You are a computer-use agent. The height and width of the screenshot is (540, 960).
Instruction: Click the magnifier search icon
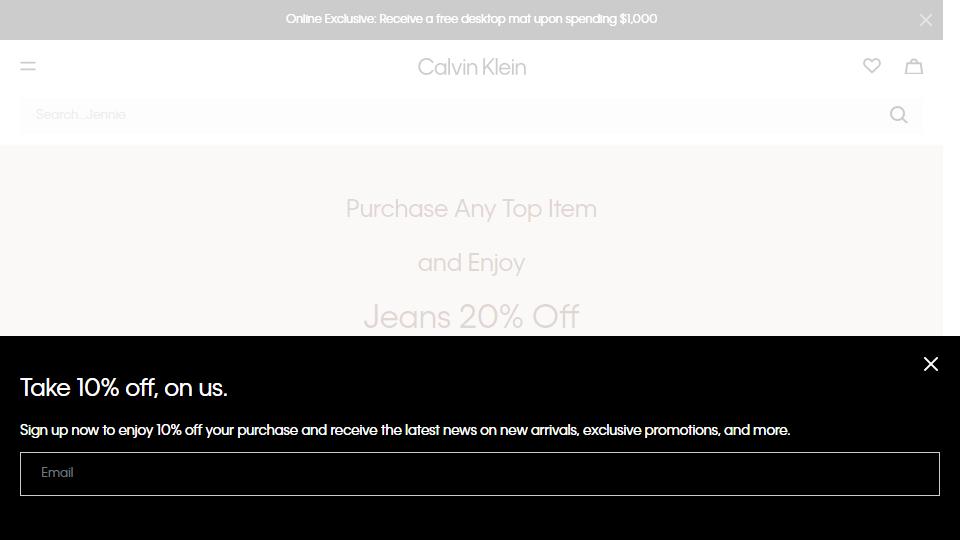point(898,114)
